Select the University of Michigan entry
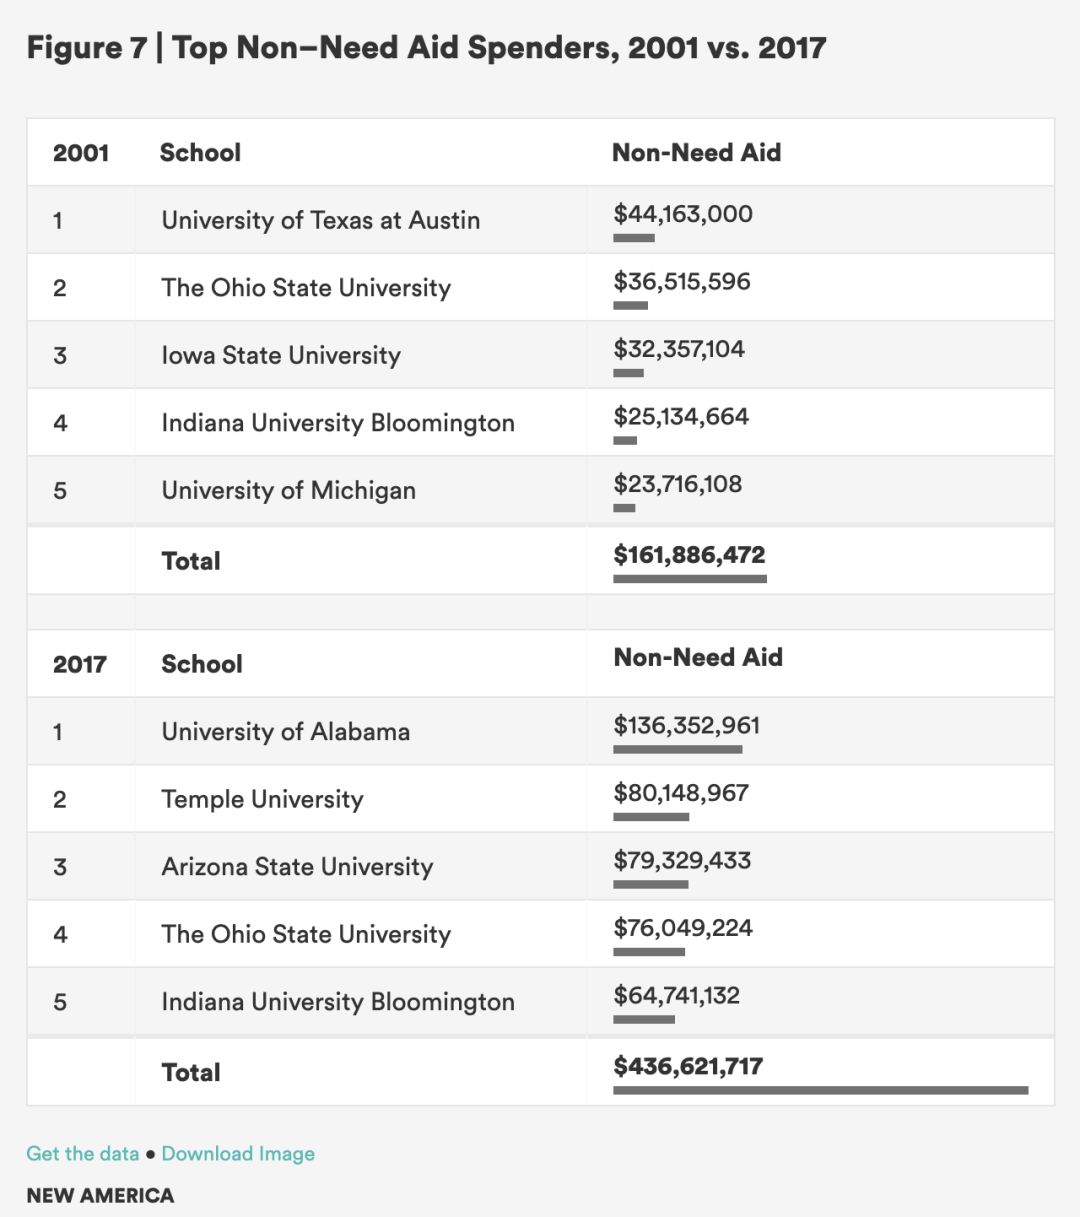This screenshot has width=1080, height=1217. coord(540,490)
